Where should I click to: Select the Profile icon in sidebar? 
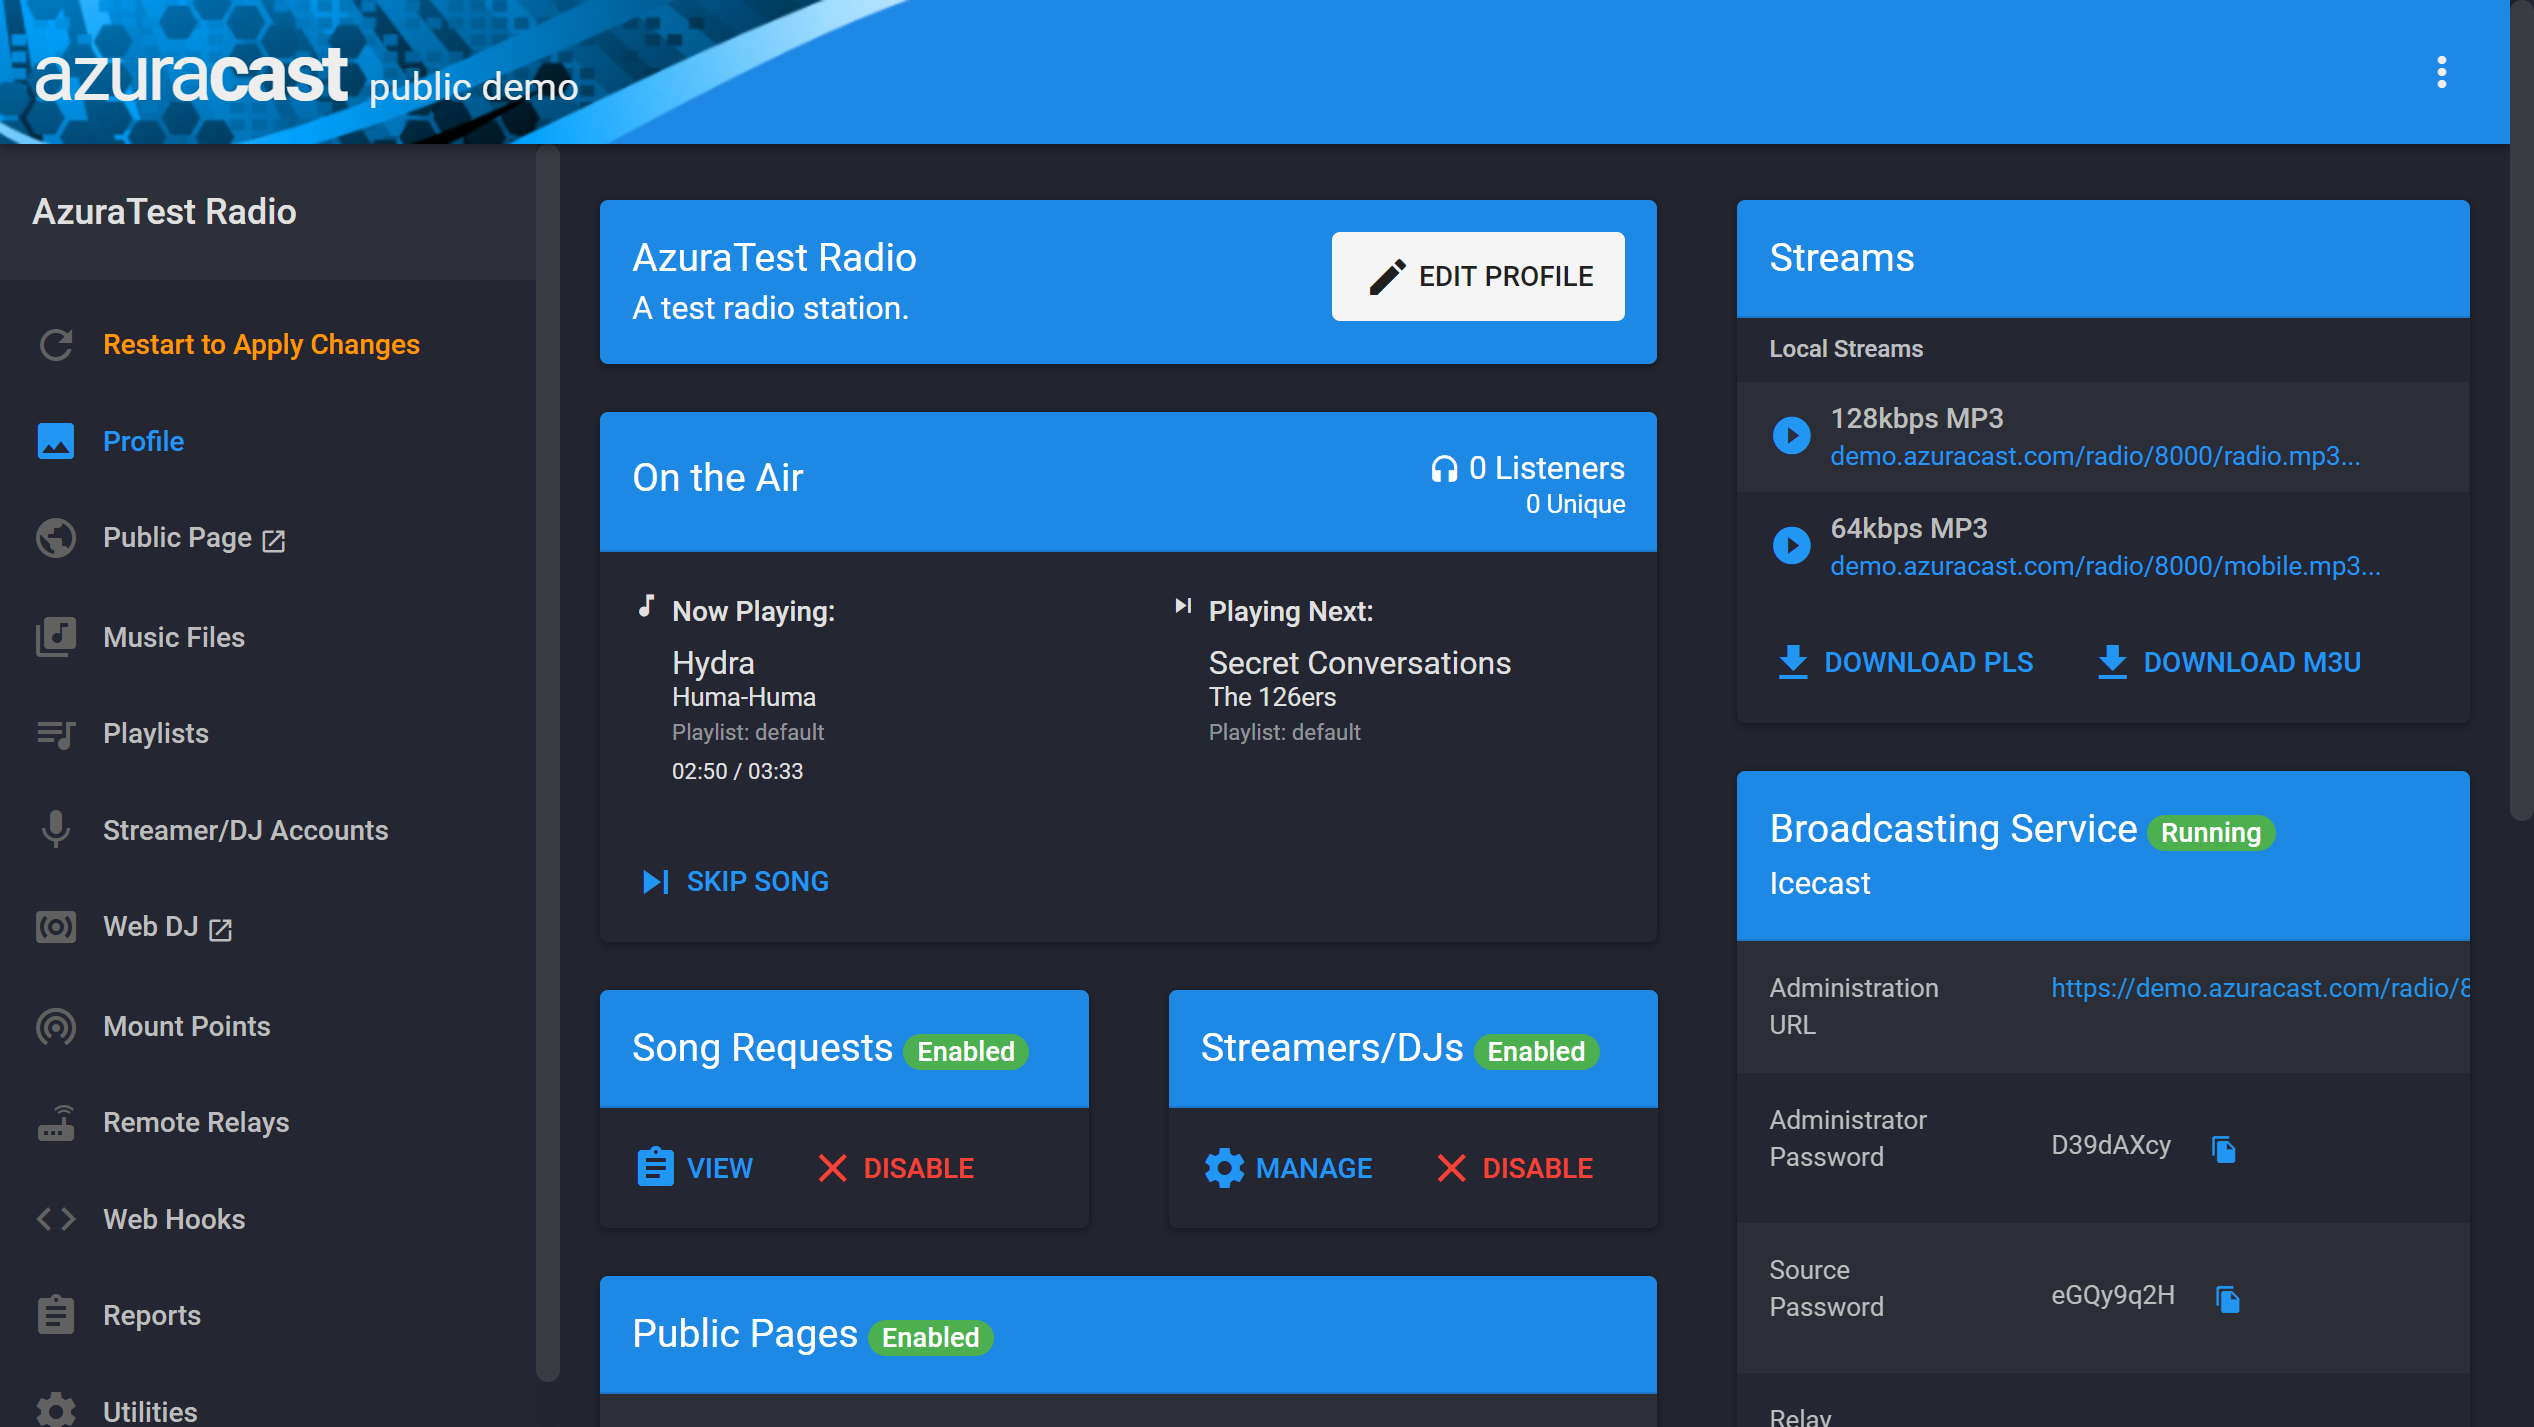(x=56, y=441)
